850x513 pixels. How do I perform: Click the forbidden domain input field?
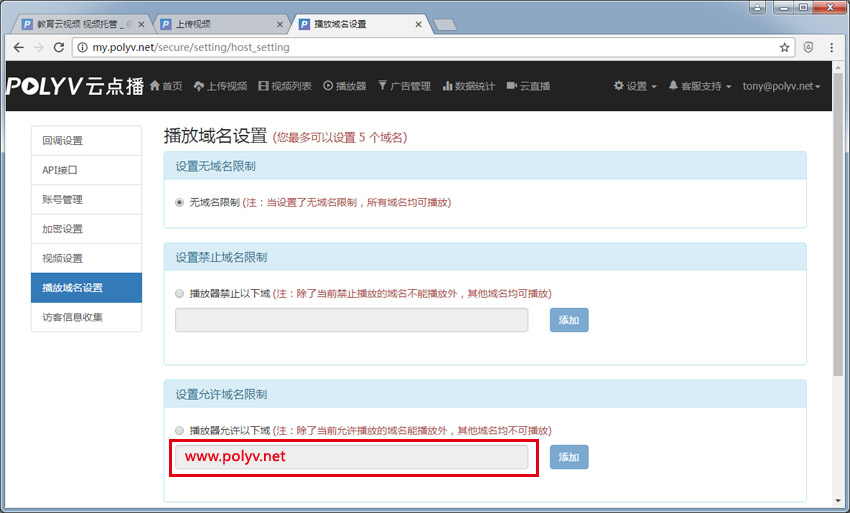(x=351, y=320)
